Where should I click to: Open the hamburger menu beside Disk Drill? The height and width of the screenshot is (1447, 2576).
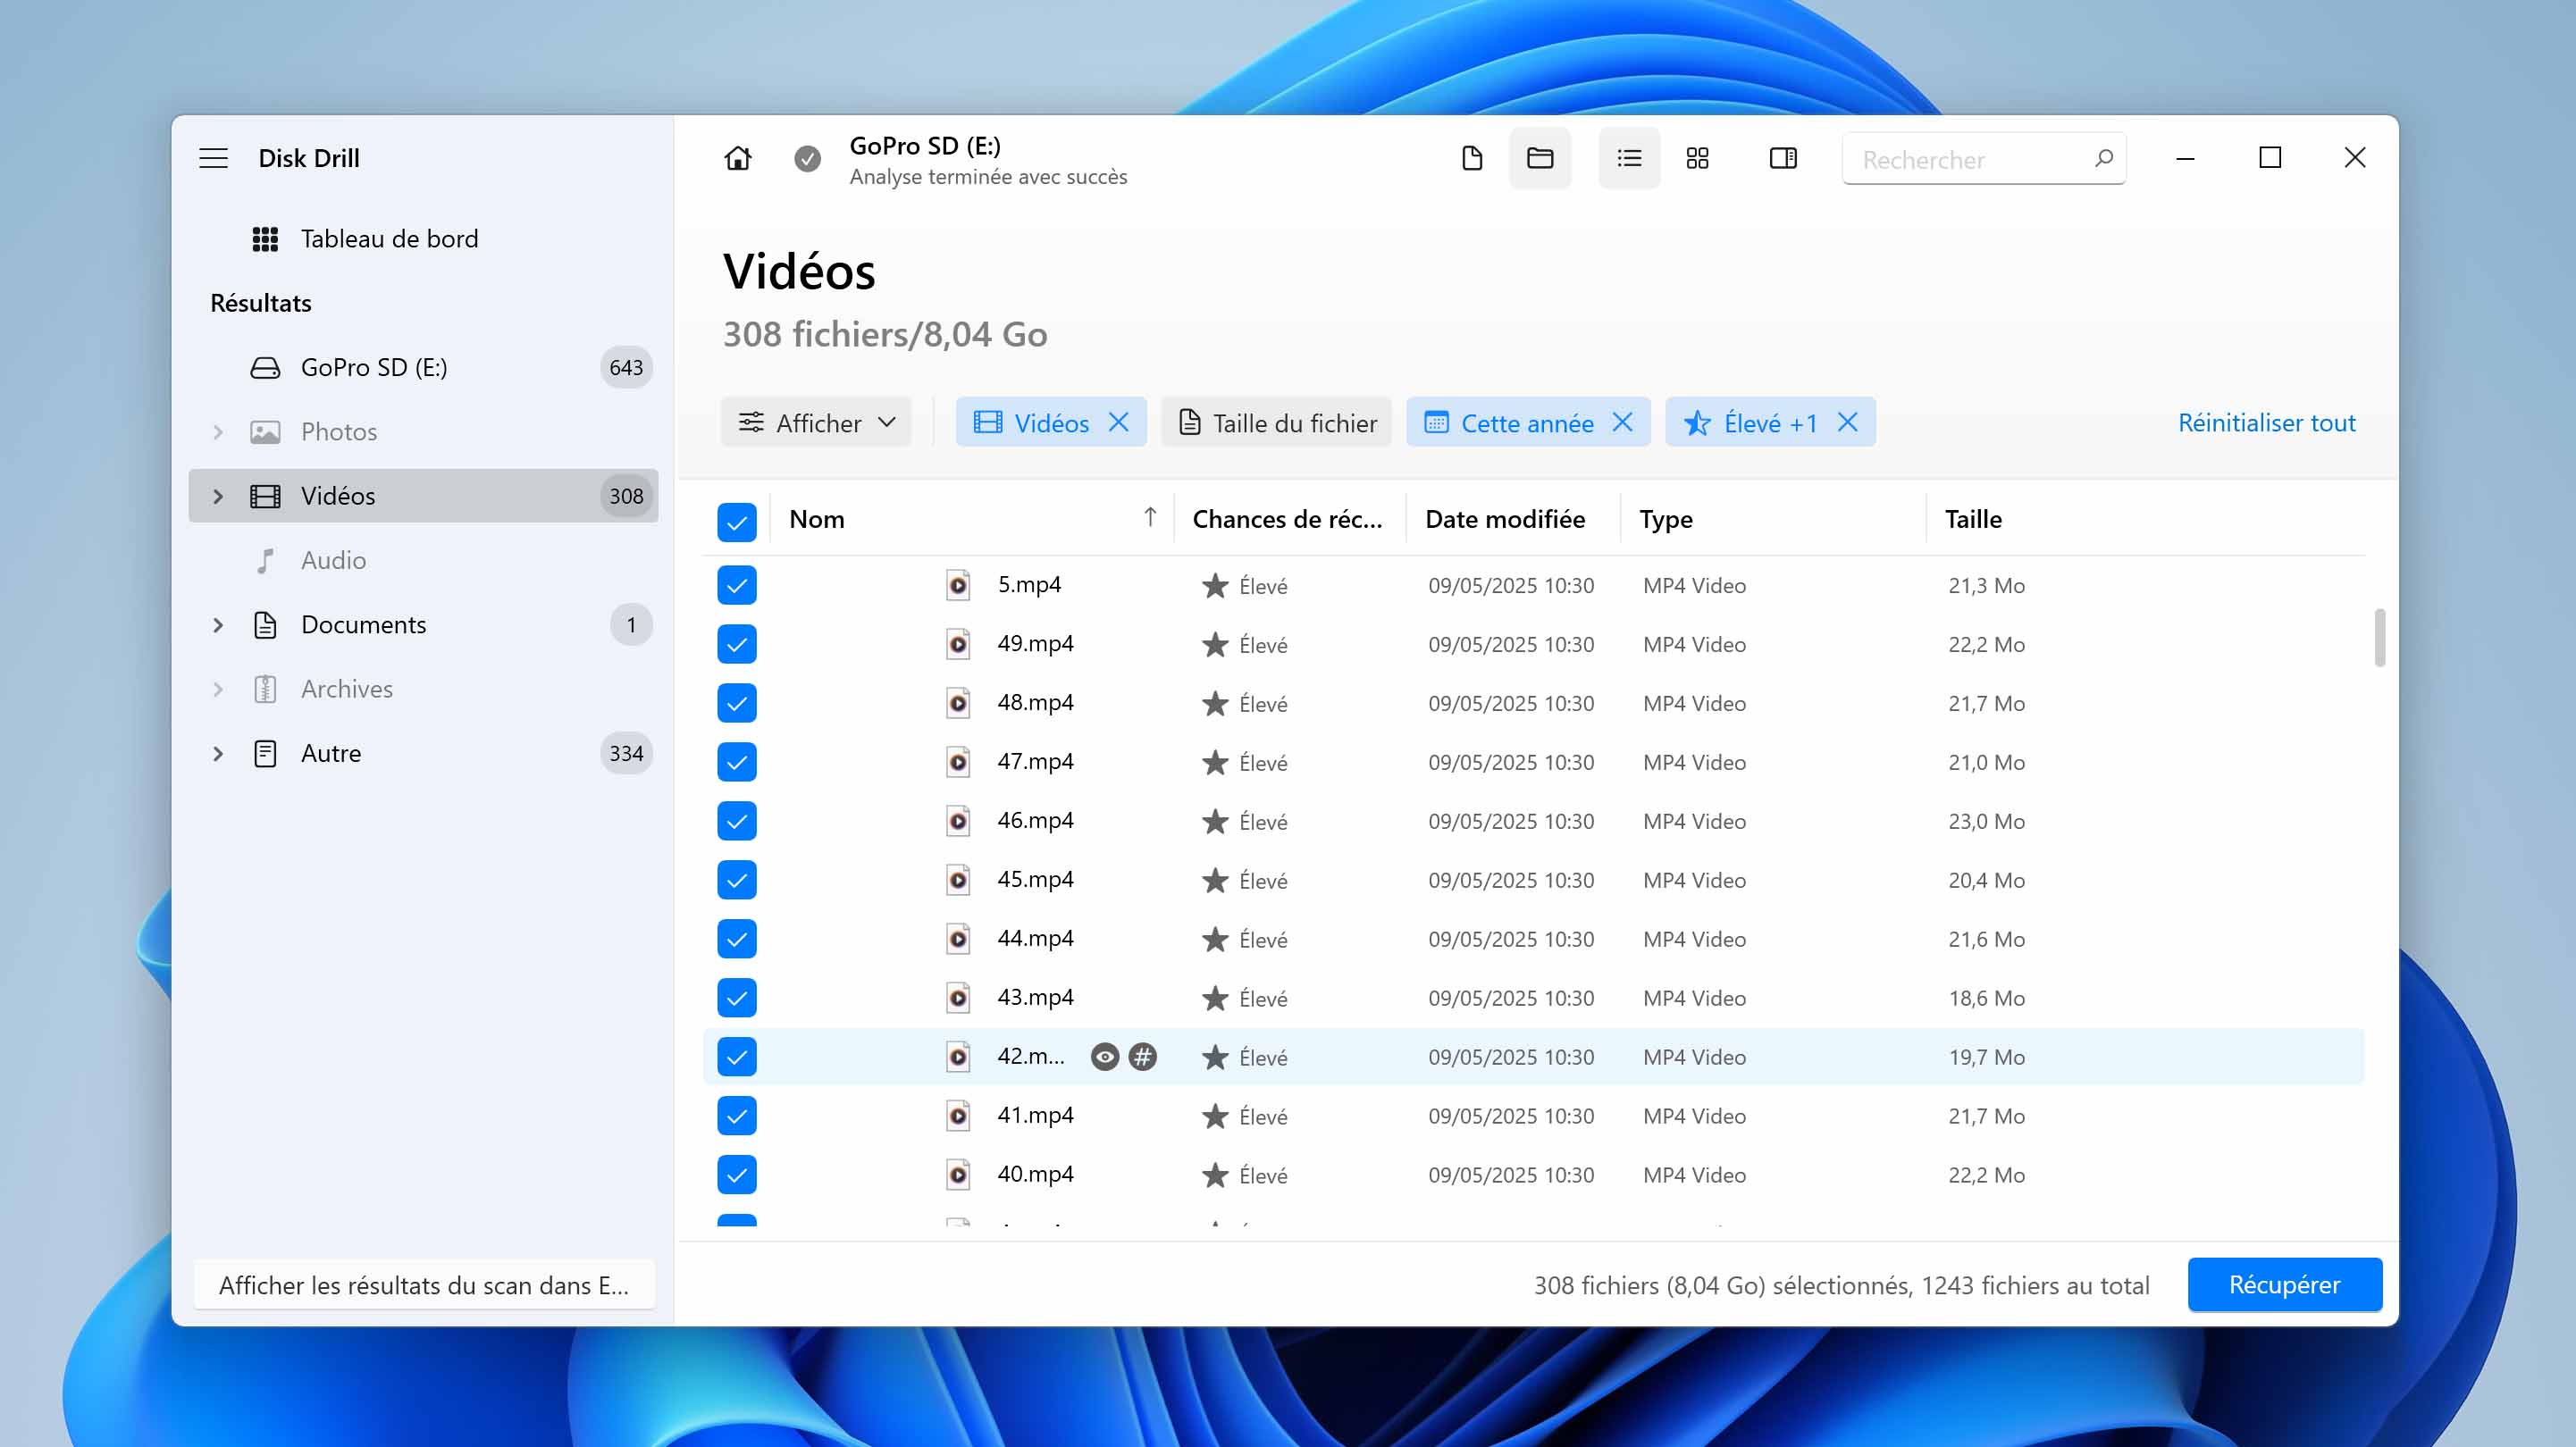coord(213,158)
